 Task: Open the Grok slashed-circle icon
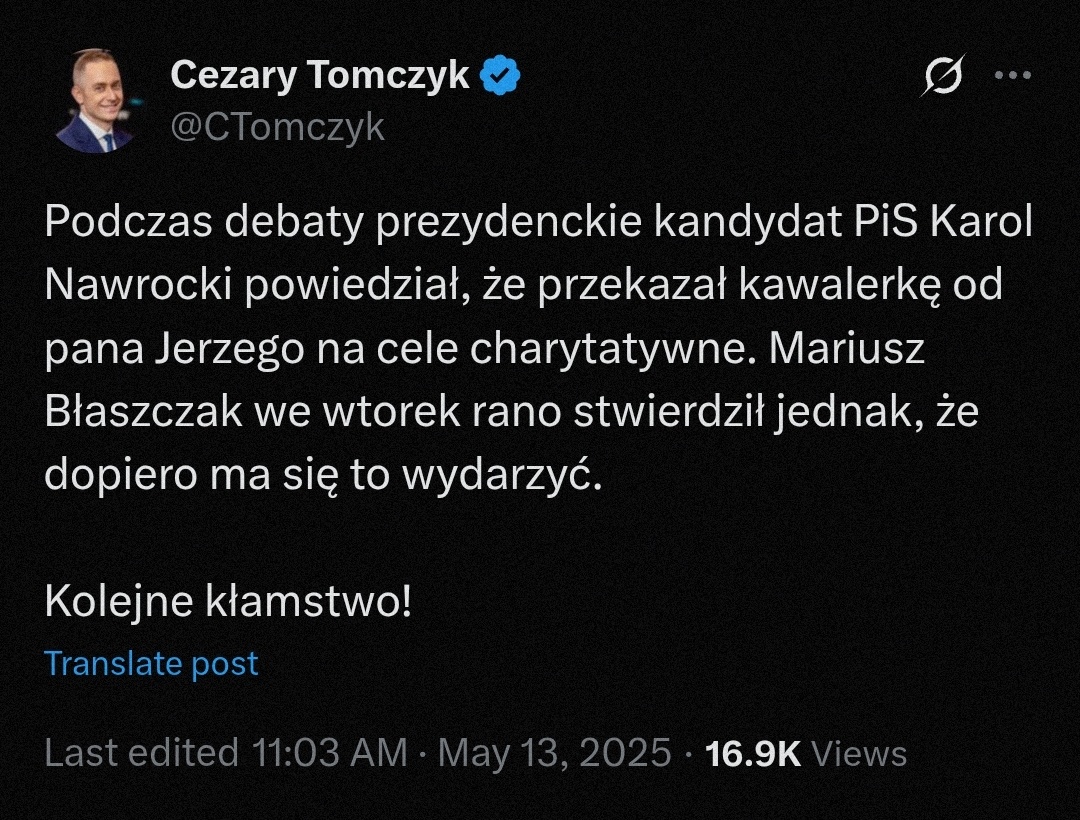[x=943, y=77]
